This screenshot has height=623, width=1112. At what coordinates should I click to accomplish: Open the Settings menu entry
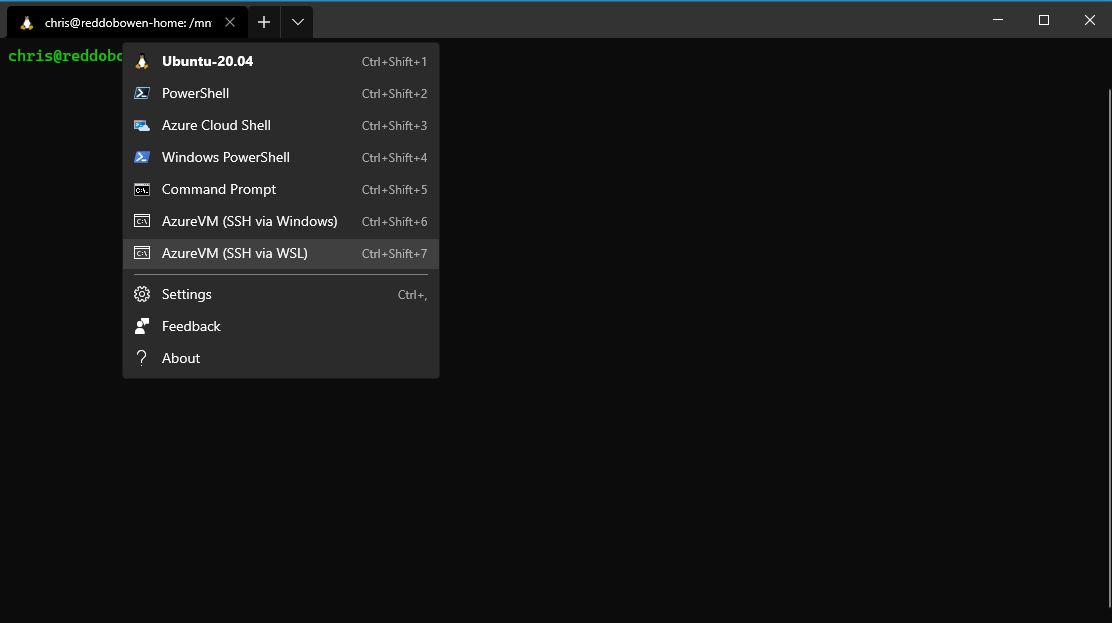tap(186, 294)
